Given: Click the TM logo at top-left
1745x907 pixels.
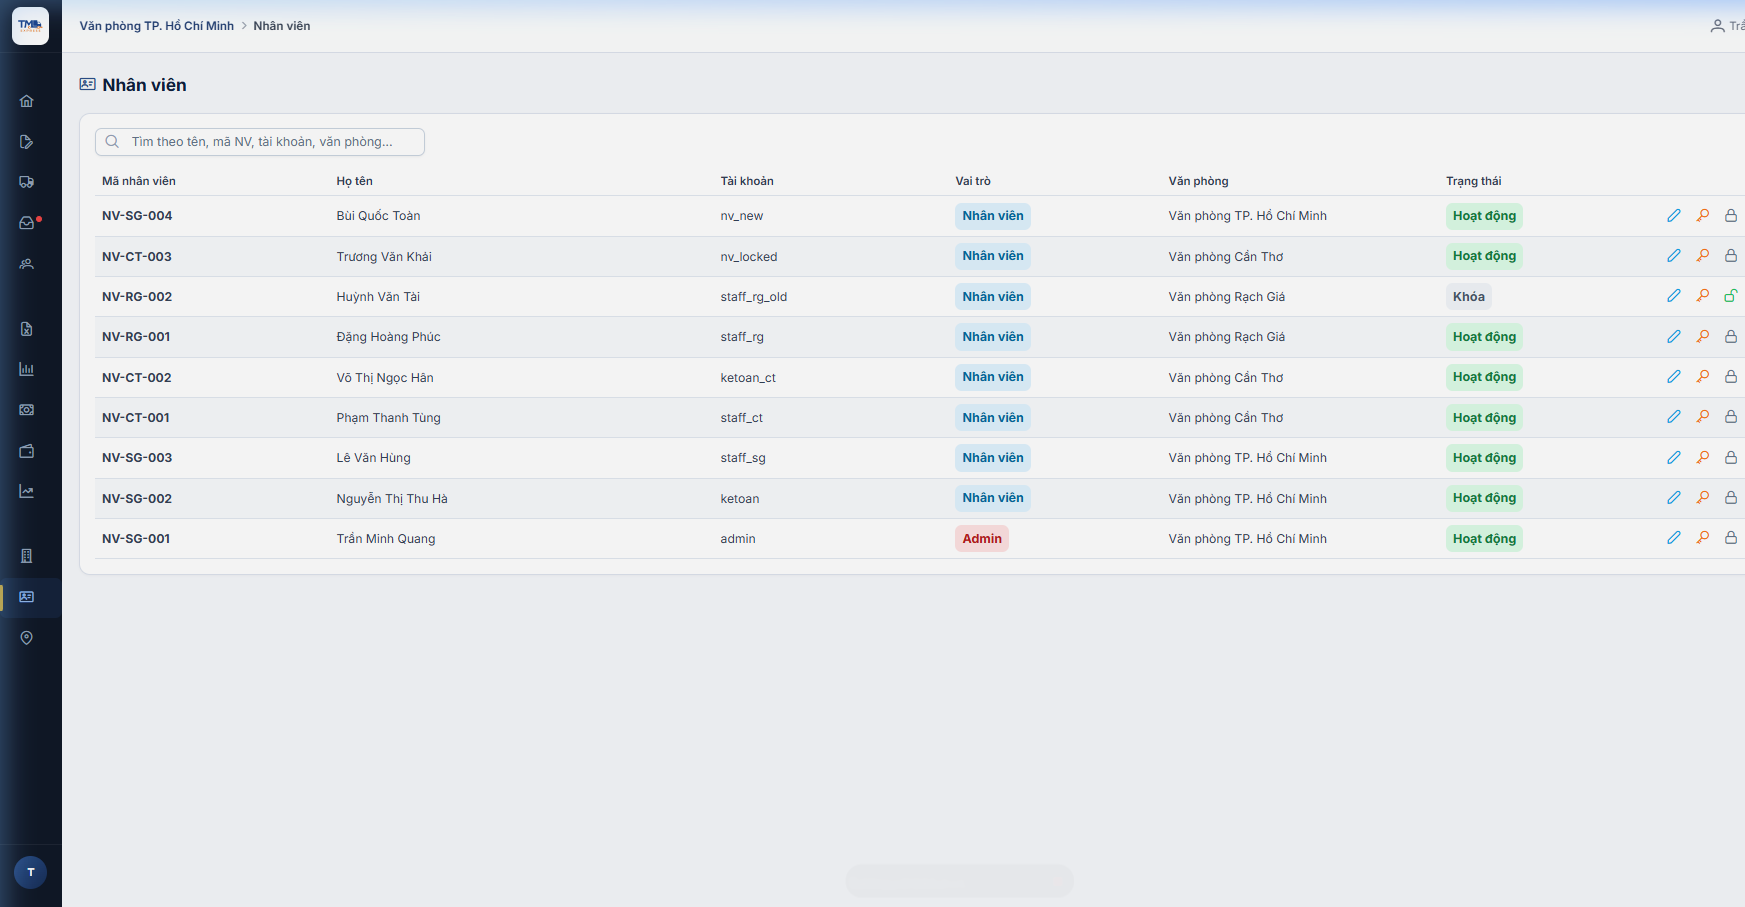Looking at the screenshot, I should click(30, 26).
